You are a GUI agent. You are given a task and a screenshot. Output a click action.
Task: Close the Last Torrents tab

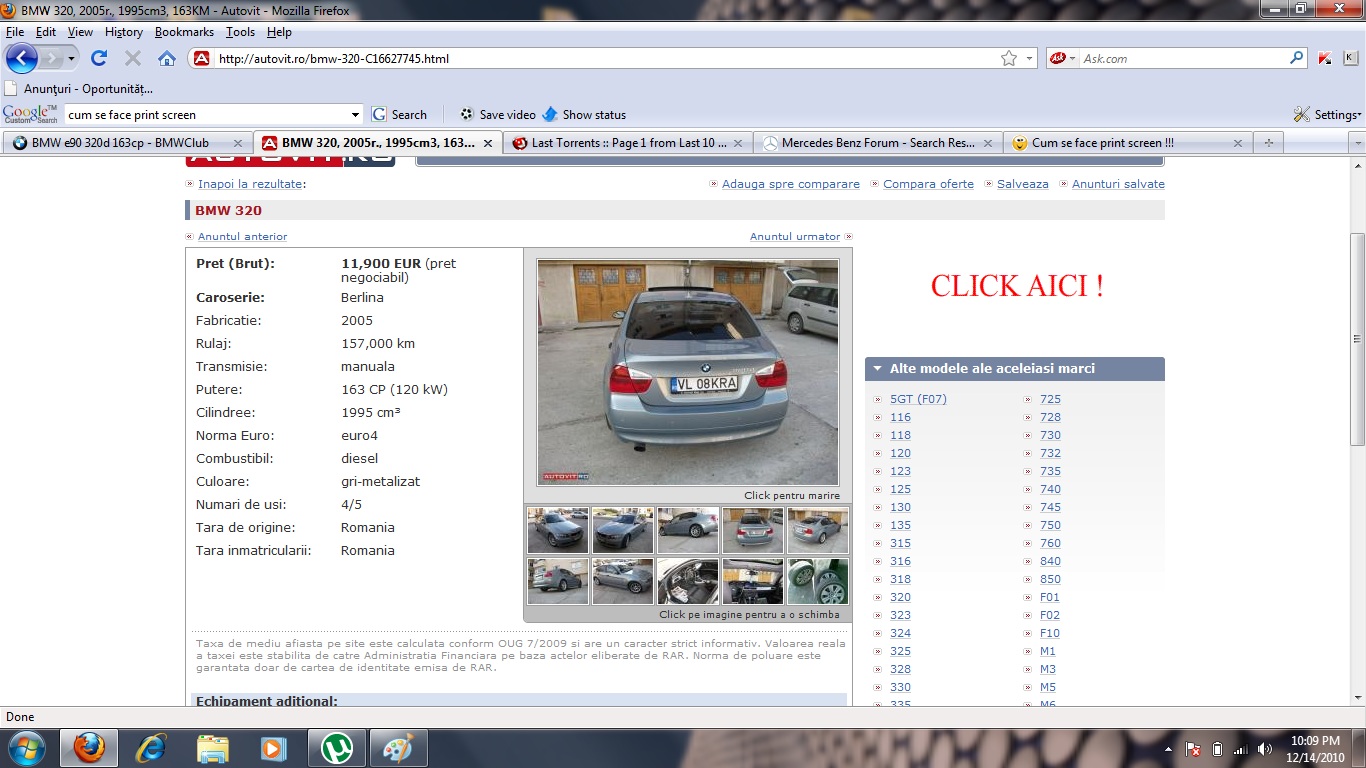(x=738, y=143)
